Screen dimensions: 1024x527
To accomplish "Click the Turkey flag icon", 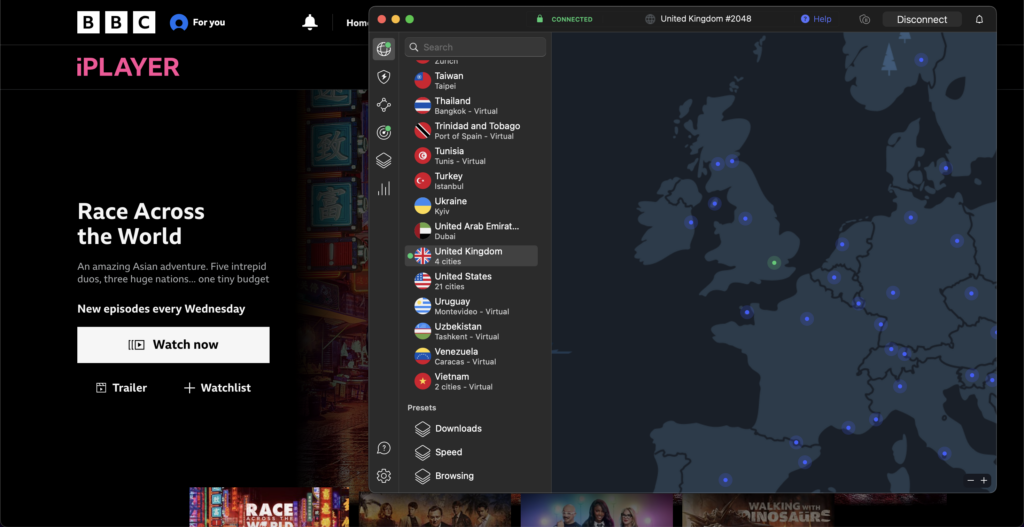I will (x=423, y=180).
